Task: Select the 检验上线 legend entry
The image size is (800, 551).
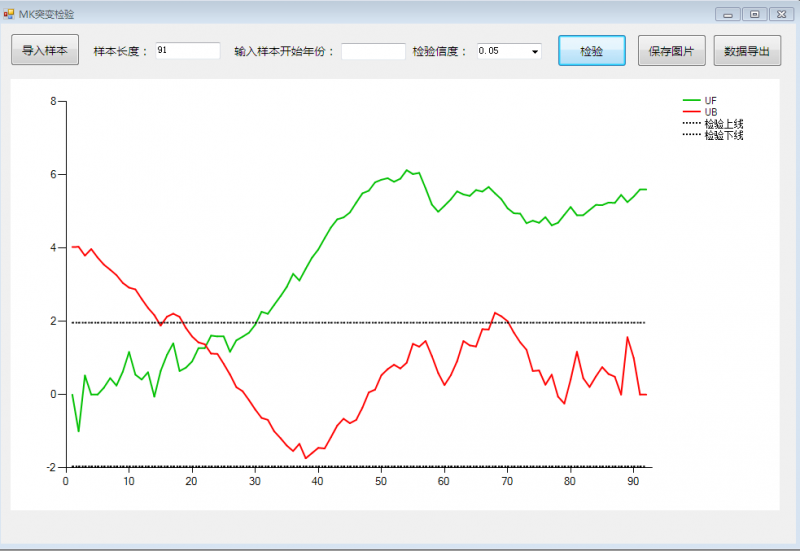Action: pos(723,124)
